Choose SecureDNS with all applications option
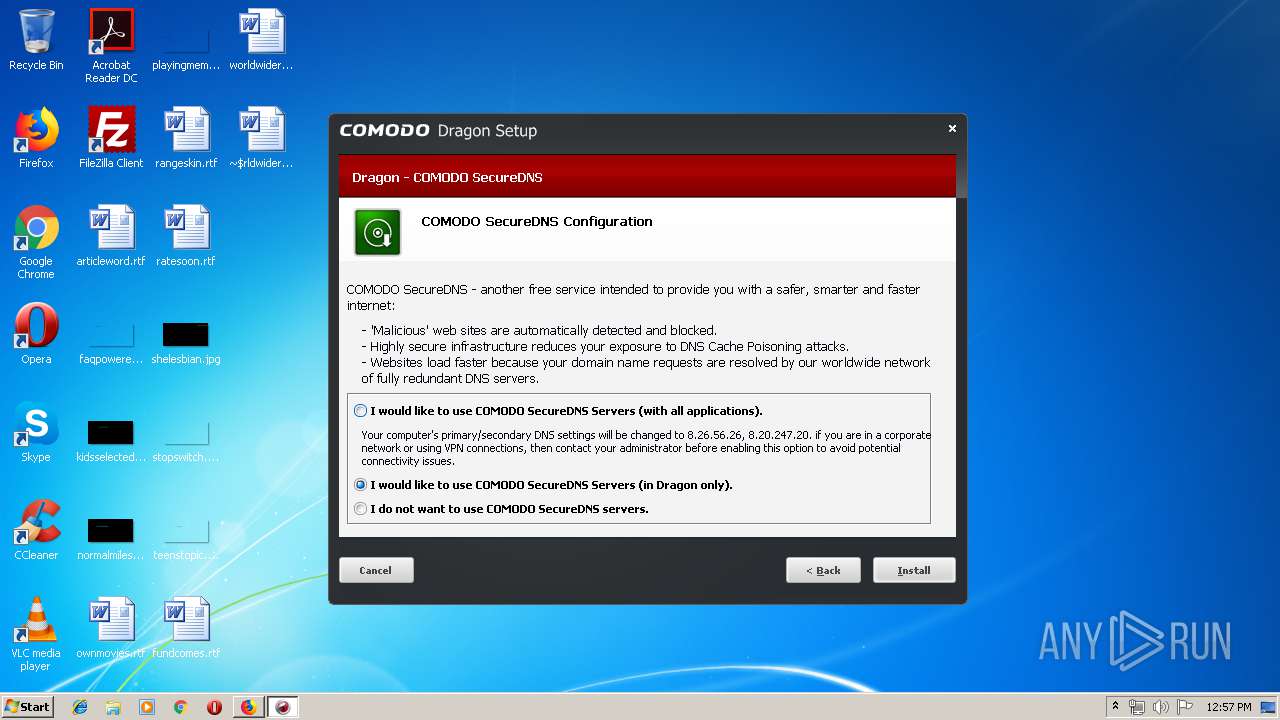This screenshot has height=720, width=1280. point(361,411)
